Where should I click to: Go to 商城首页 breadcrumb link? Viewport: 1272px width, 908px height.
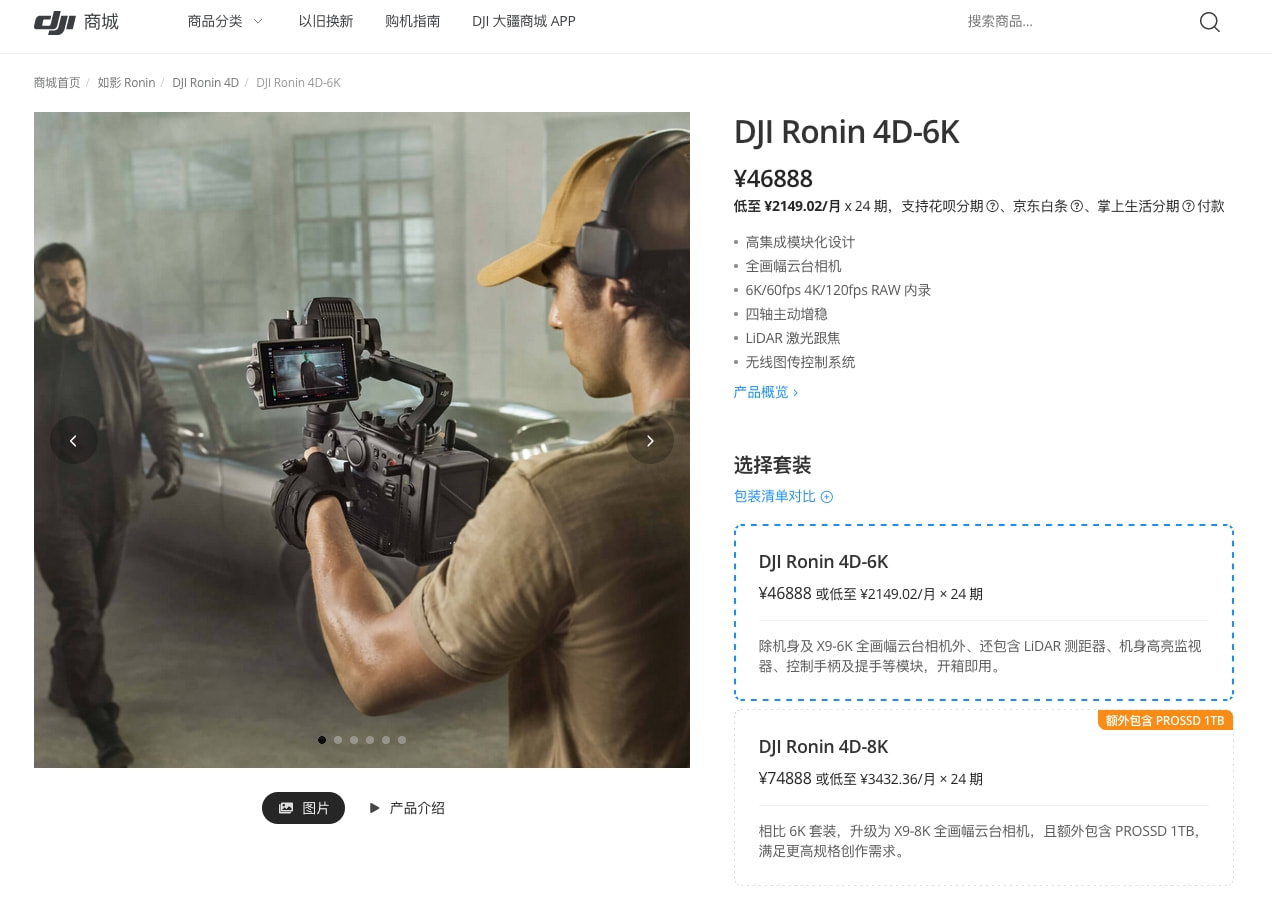click(57, 83)
